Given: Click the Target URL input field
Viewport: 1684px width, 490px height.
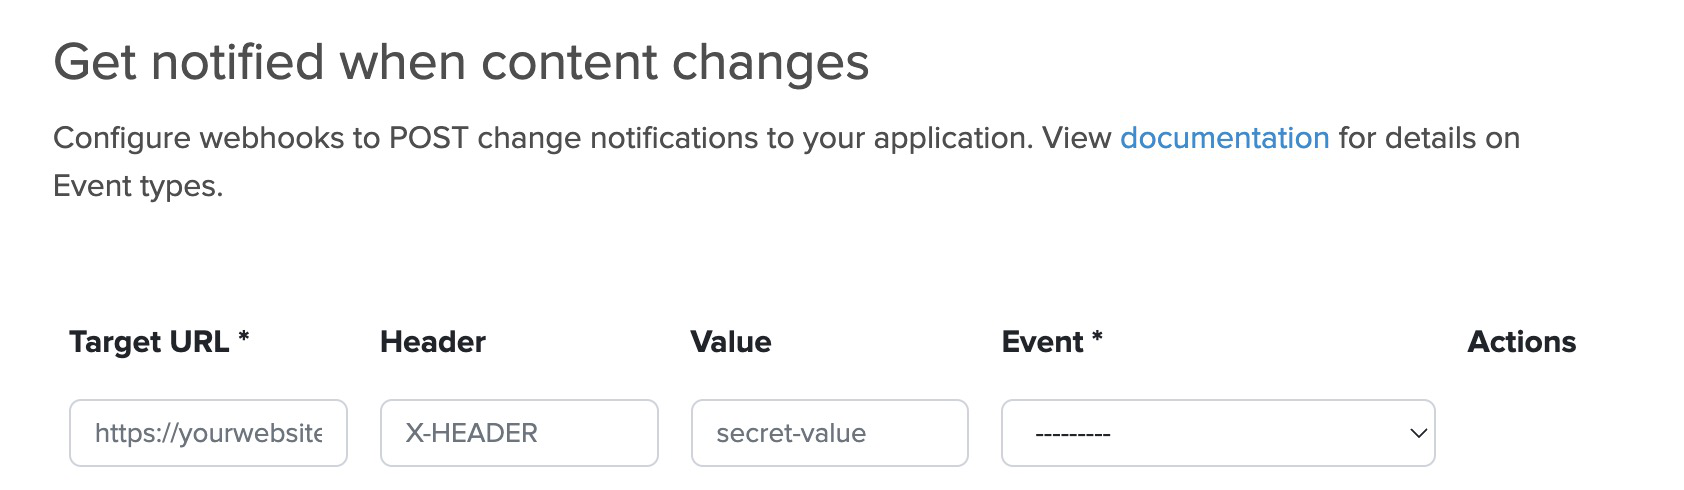Looking at the screenshot, I should [208, 433].
